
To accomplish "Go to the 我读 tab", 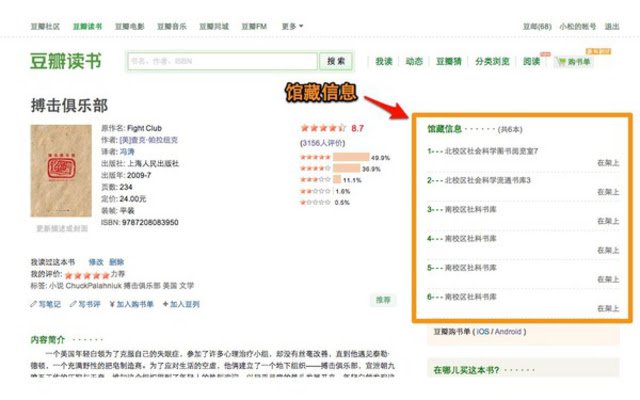I will coord(384,62).
